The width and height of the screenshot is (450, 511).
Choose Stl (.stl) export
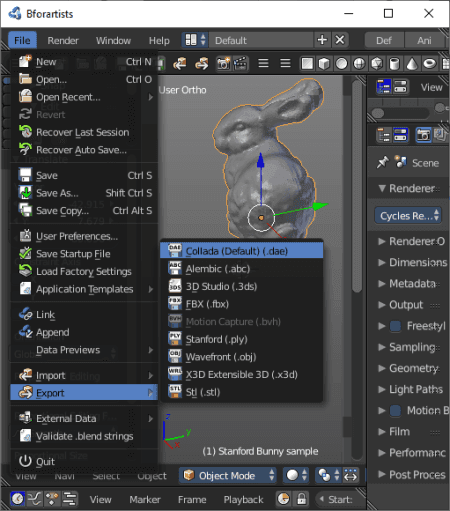[x=242, y=392]
